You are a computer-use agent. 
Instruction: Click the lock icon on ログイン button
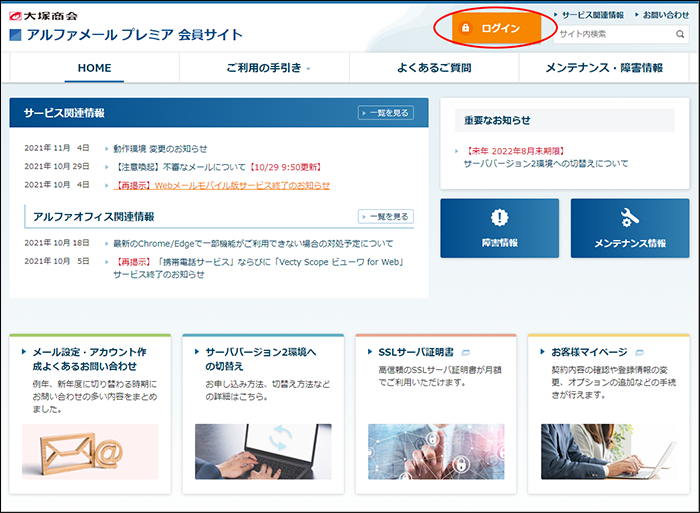pyautogui.click(x=466, y=28)
